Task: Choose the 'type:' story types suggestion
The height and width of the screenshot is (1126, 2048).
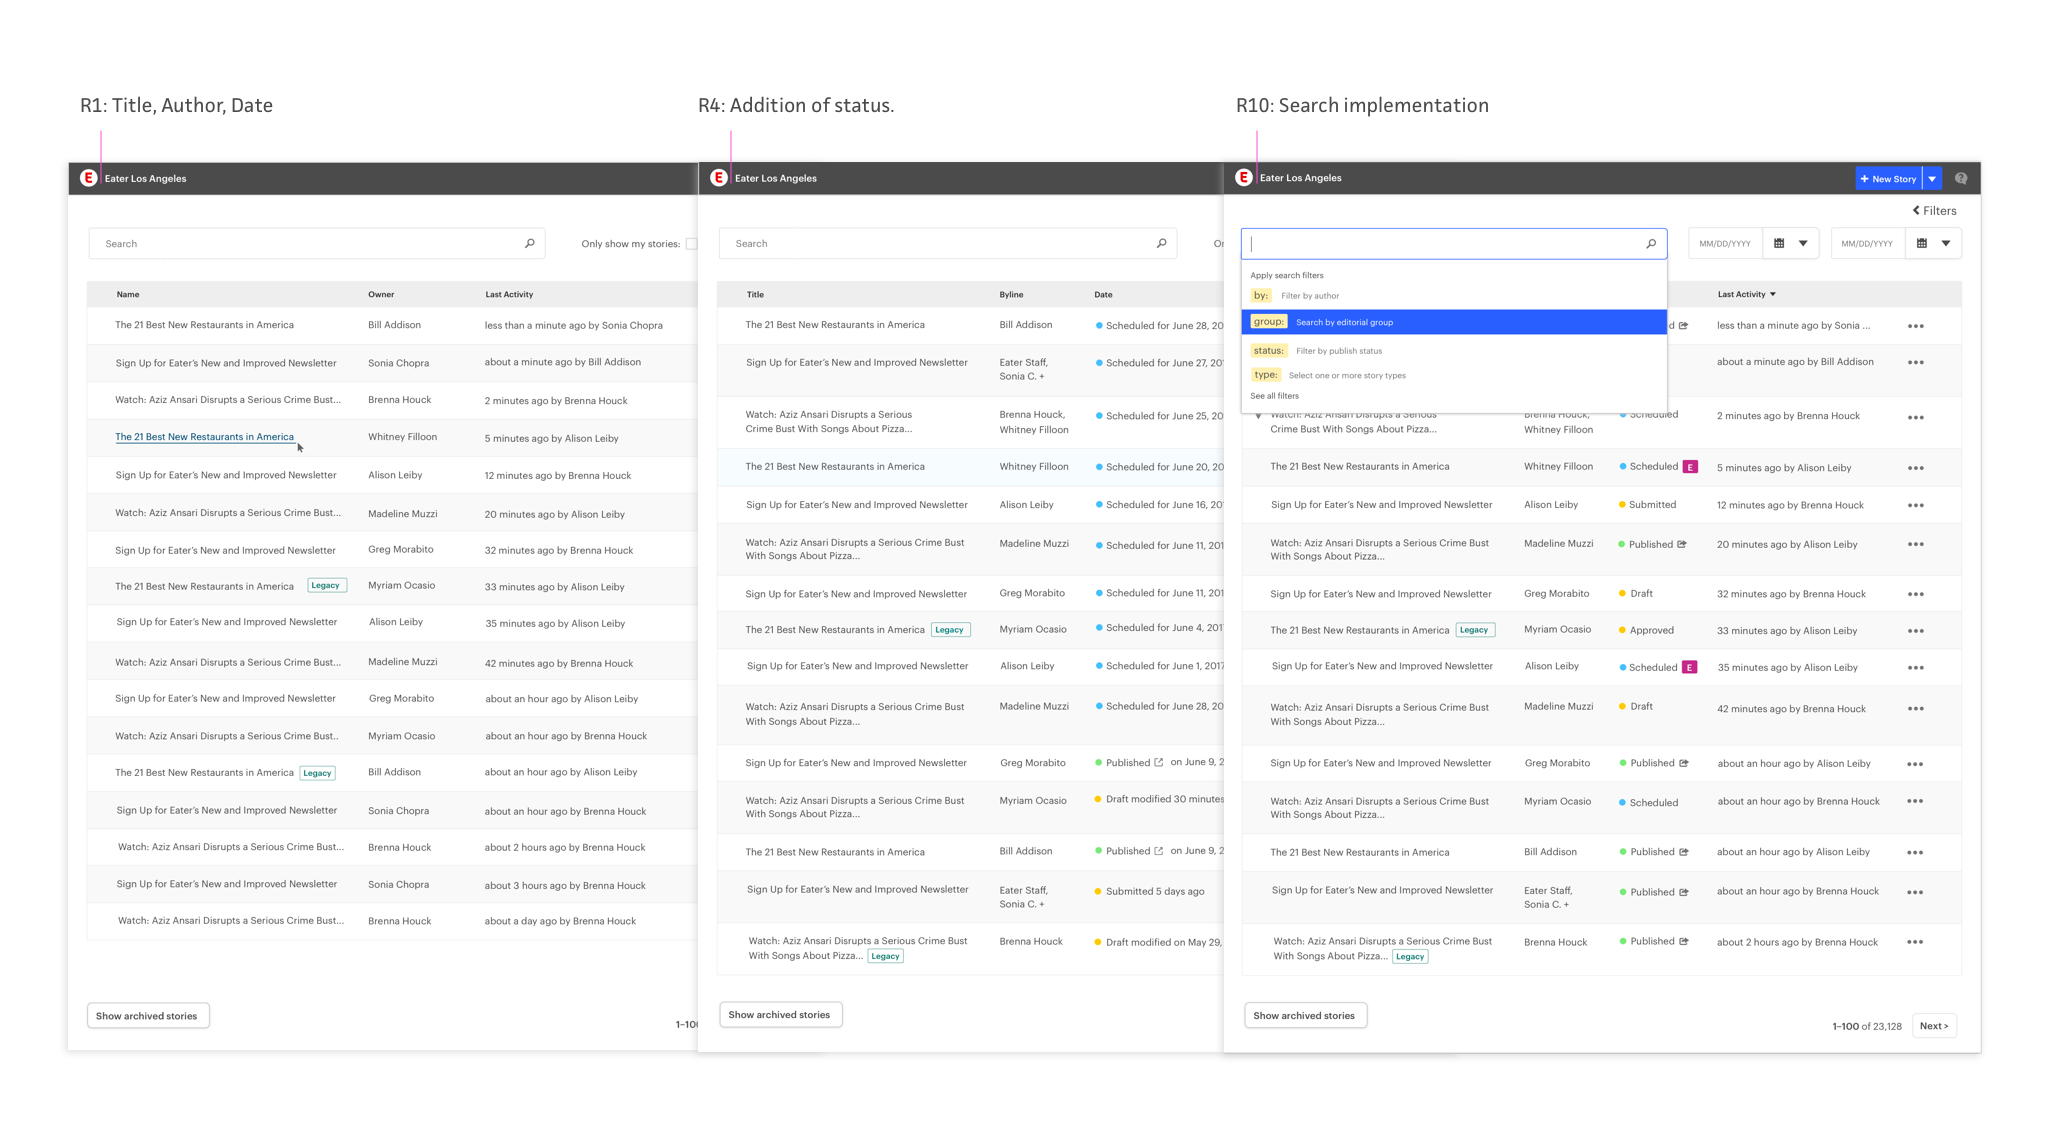Action: coord(1454,375)
